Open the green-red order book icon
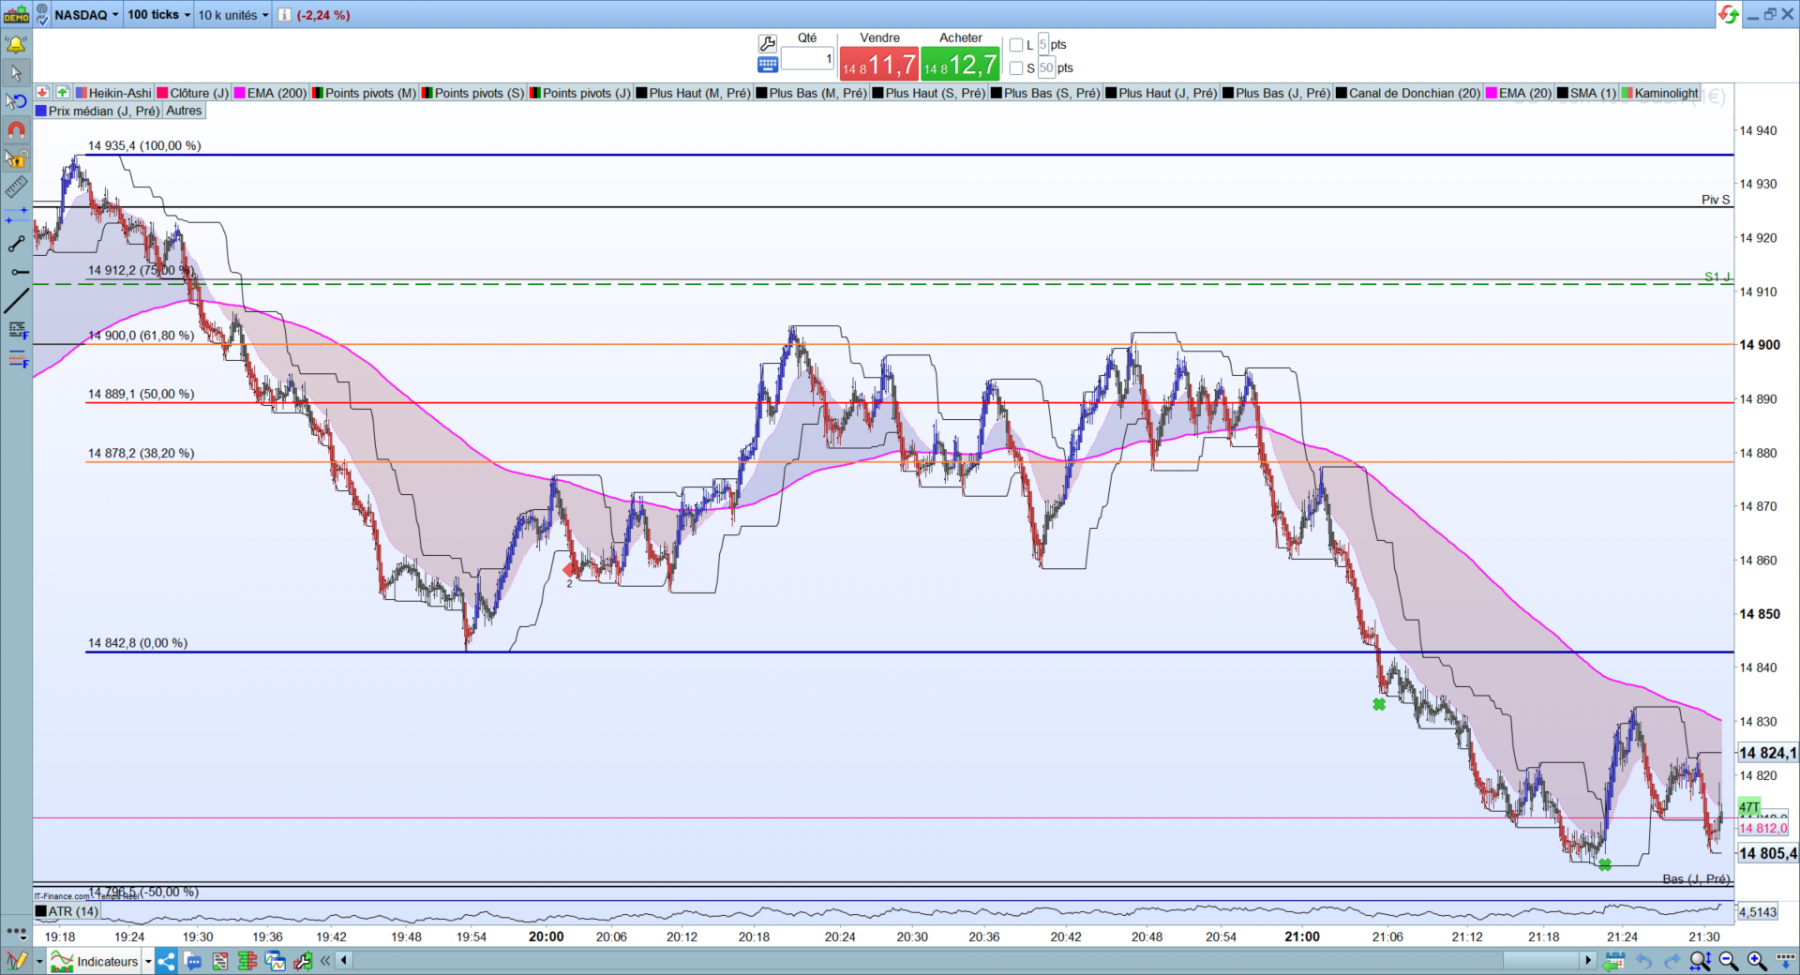This screenshot has height=975, width=1800. [x=247, y=961]
